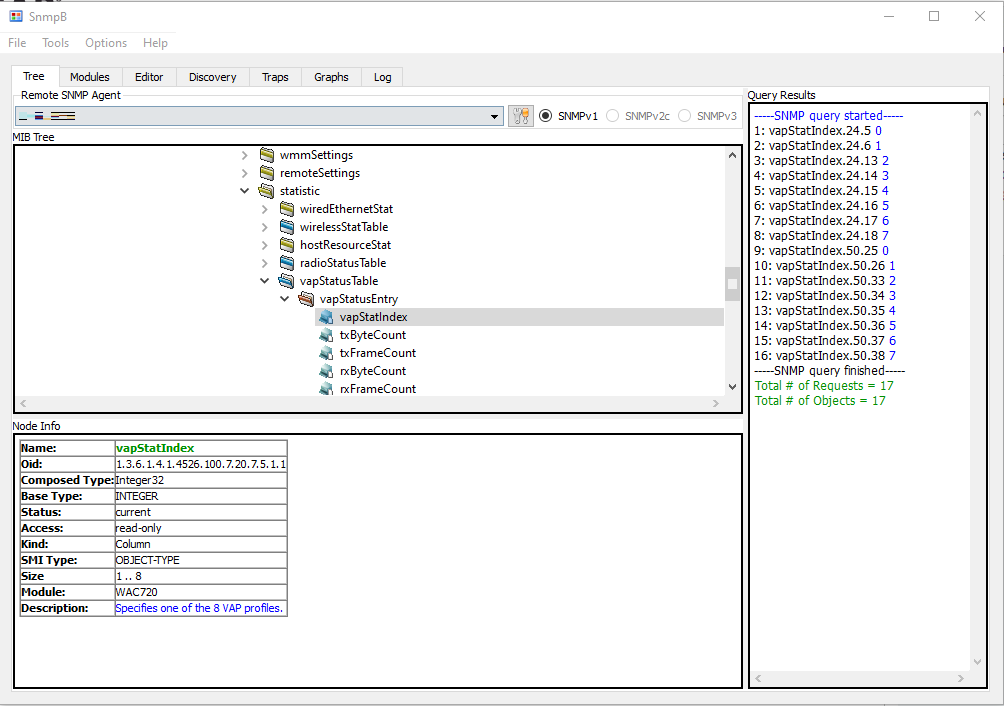Screen dimensions: 1004x706
Task: Click the VAP profiles description link
Action: click(199, 607)
